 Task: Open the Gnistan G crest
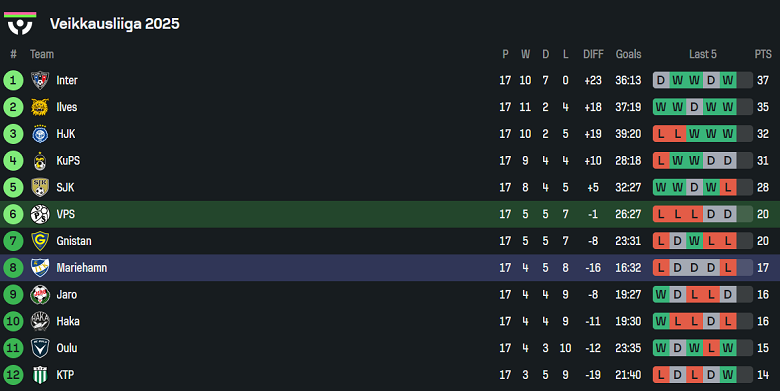pos(40,241)
